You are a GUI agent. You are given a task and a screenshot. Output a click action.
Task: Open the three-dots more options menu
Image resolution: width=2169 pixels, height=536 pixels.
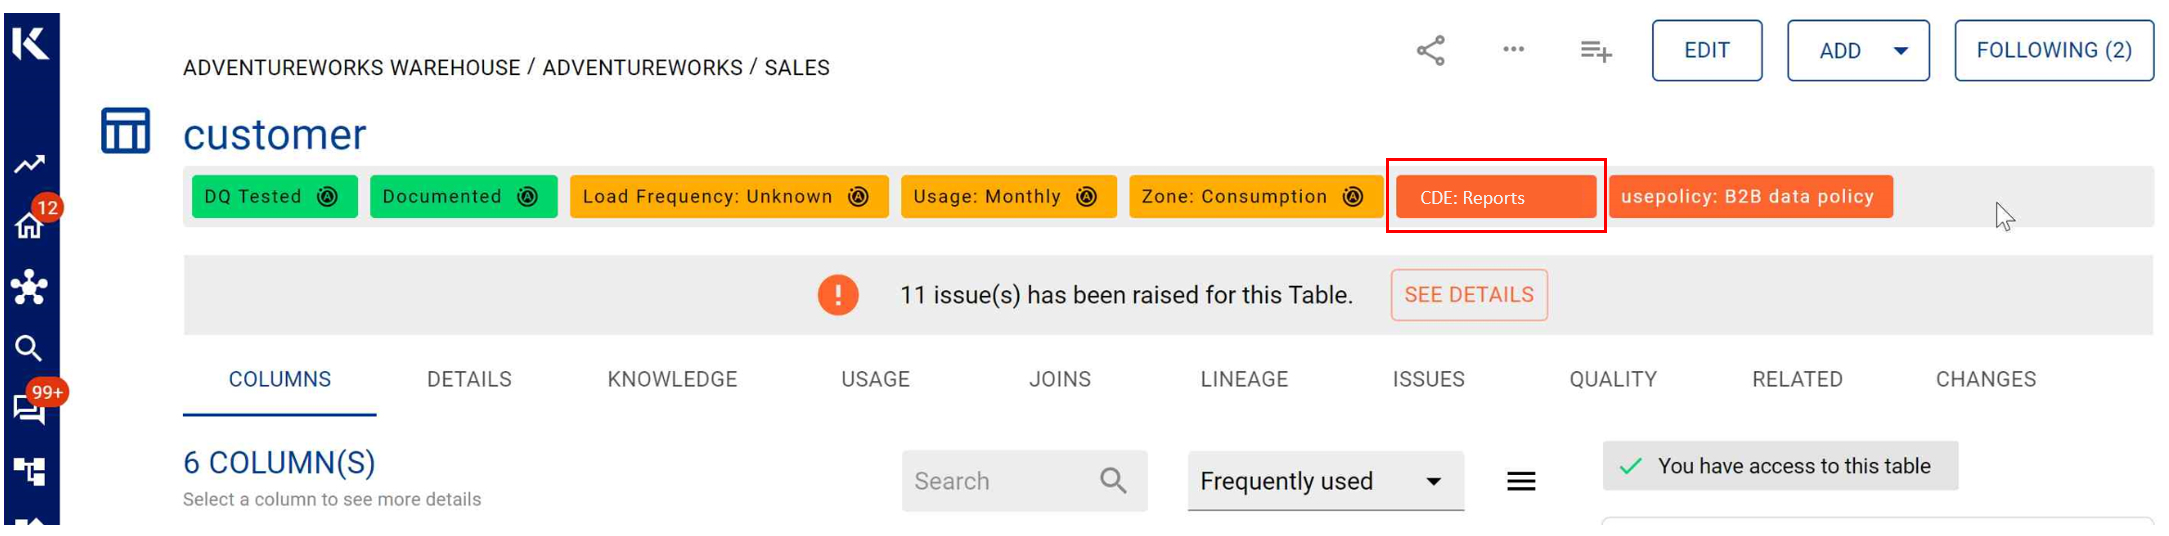pyautogui.click(x=1513, y=49)
